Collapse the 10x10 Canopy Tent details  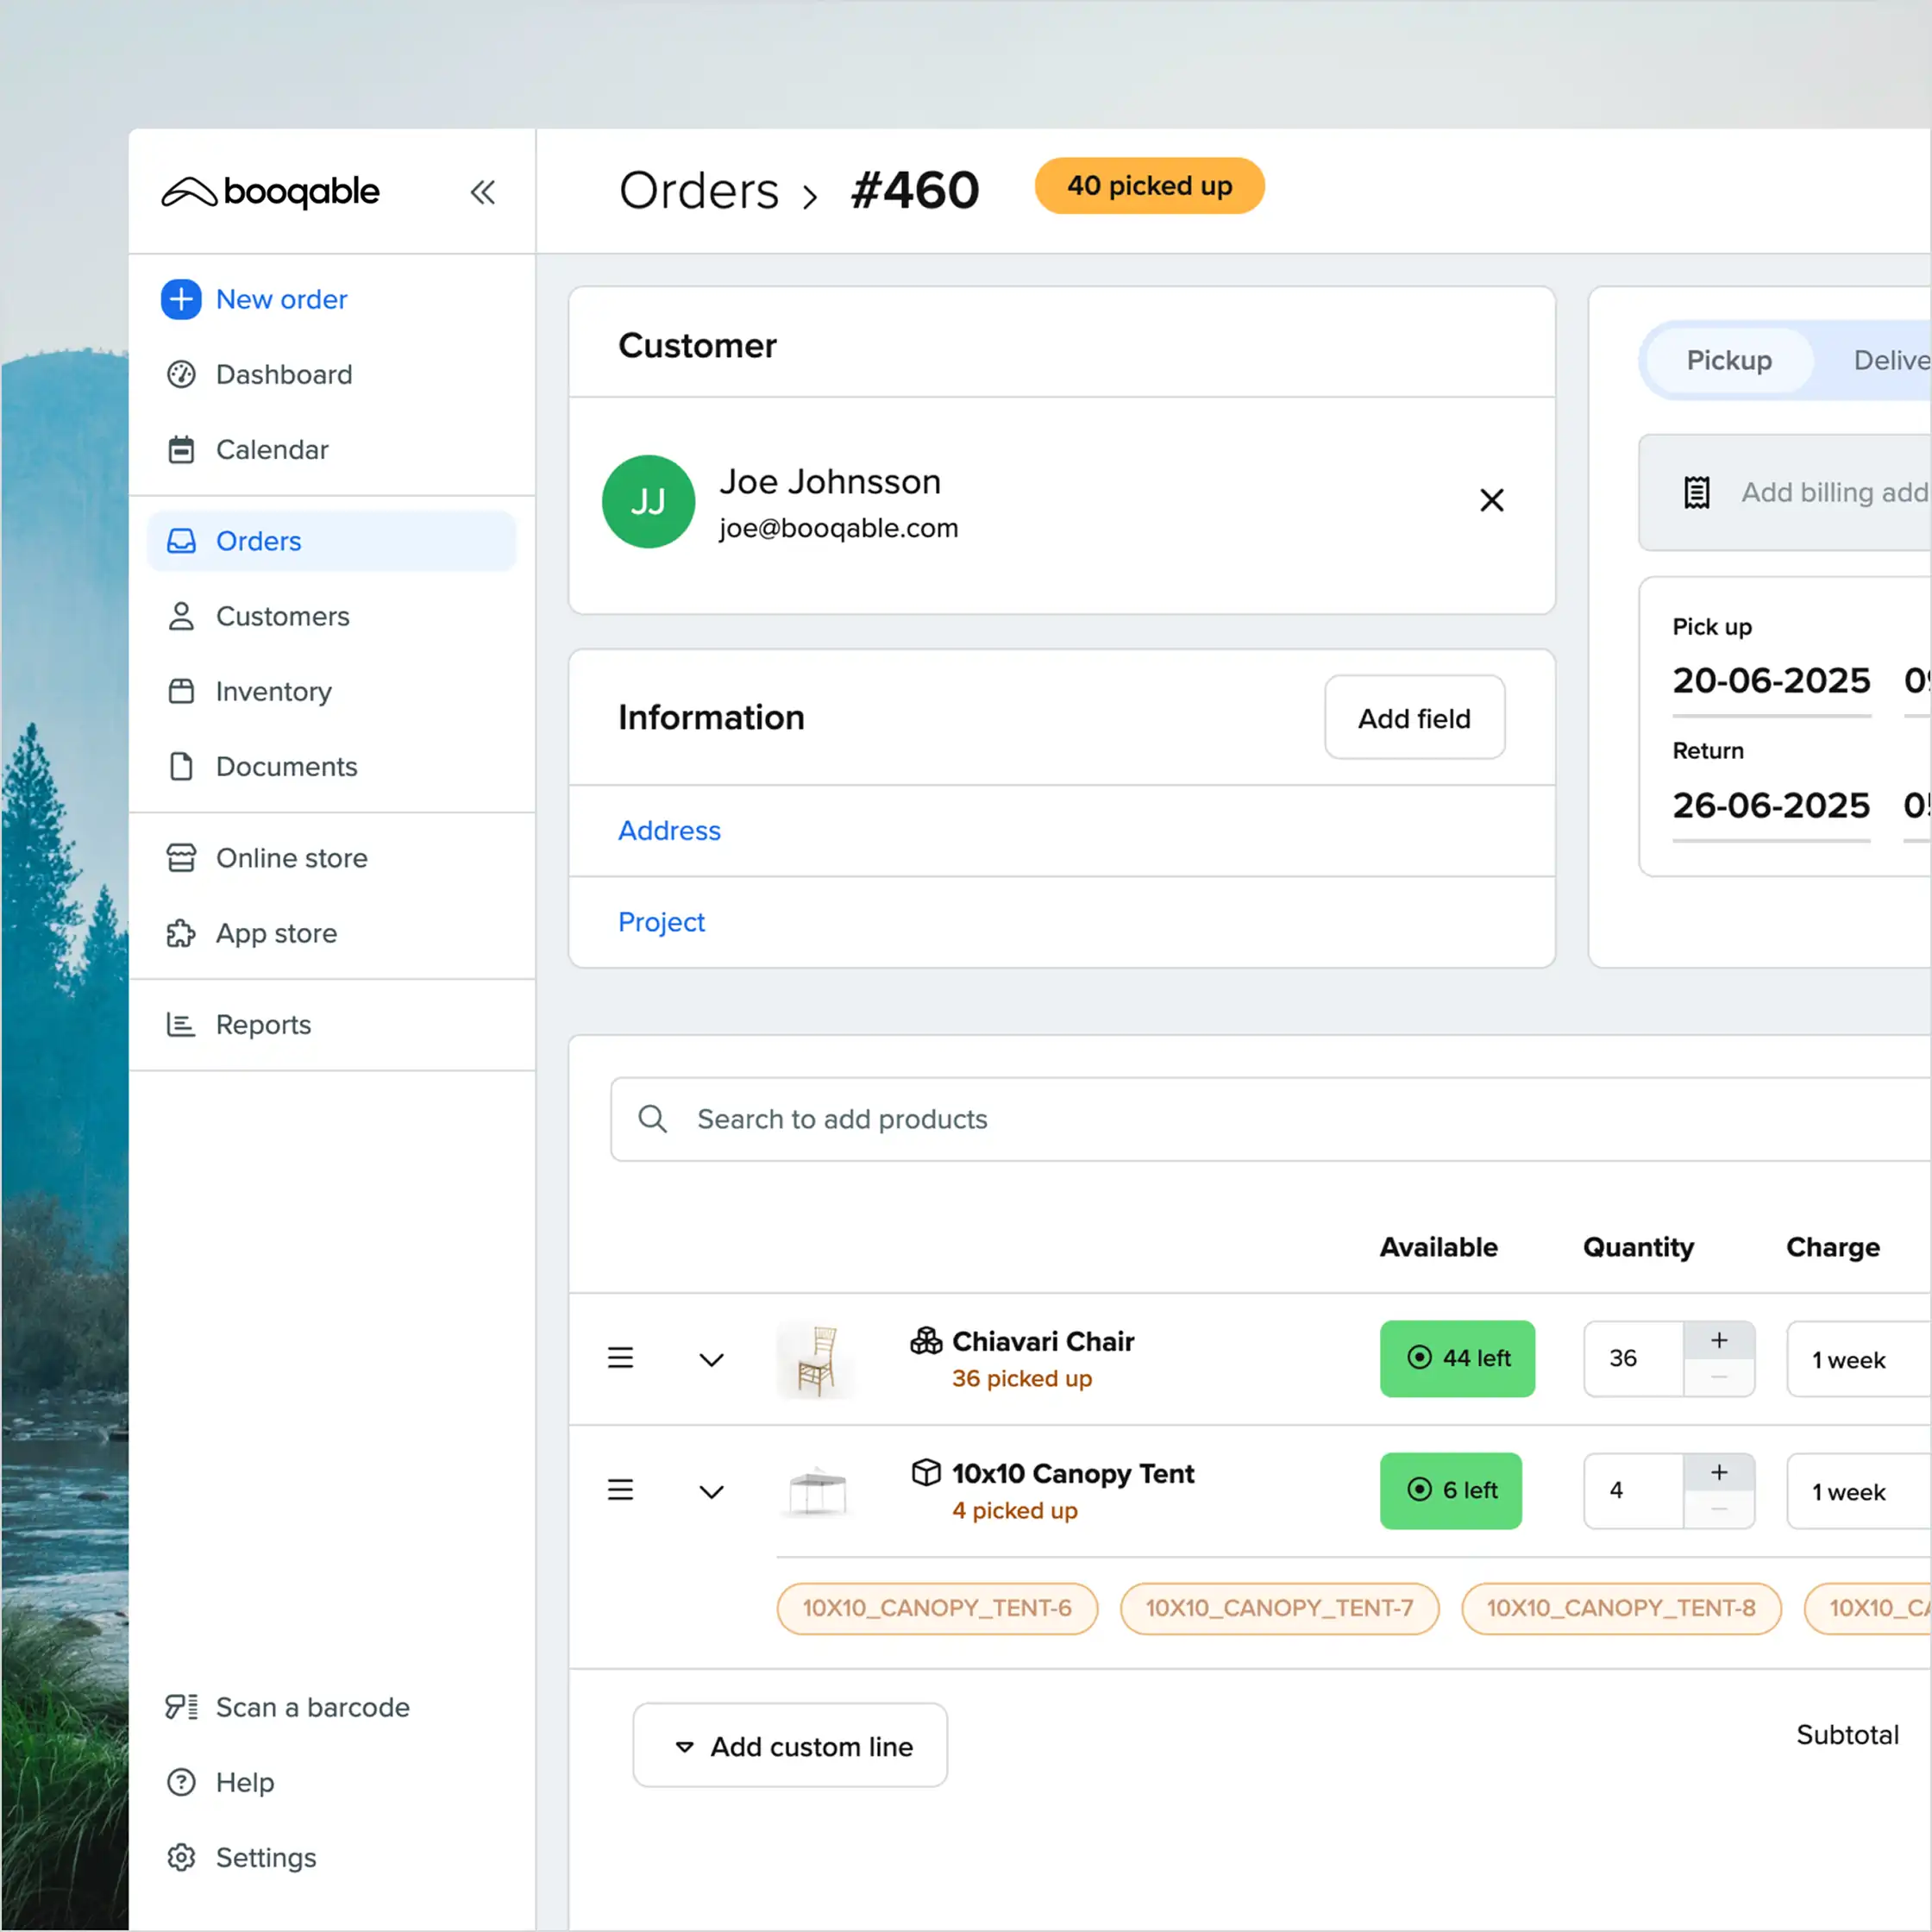point(712,1491)
